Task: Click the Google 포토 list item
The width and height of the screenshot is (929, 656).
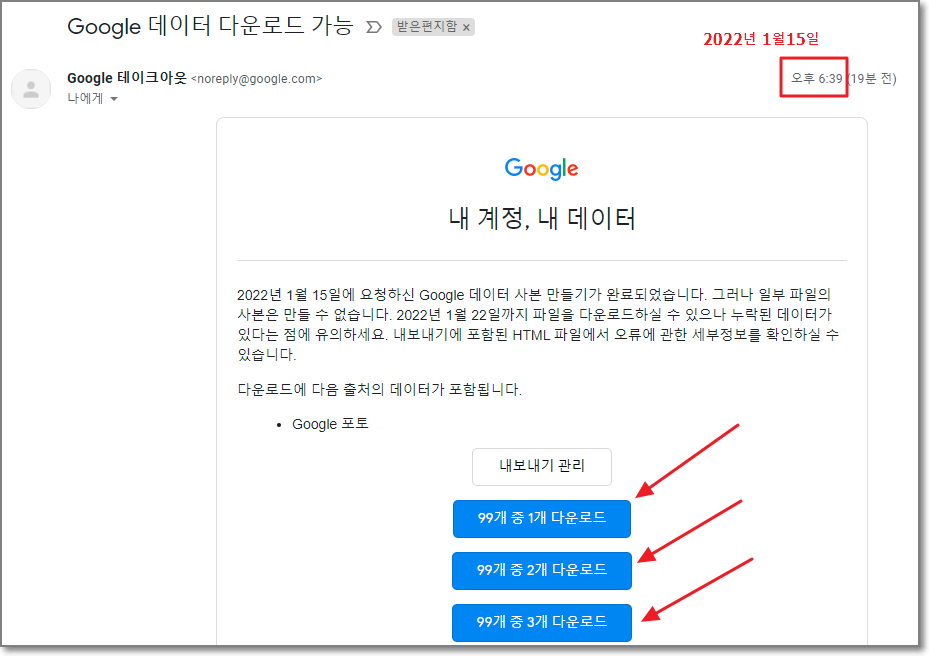Action: point(330,424)
